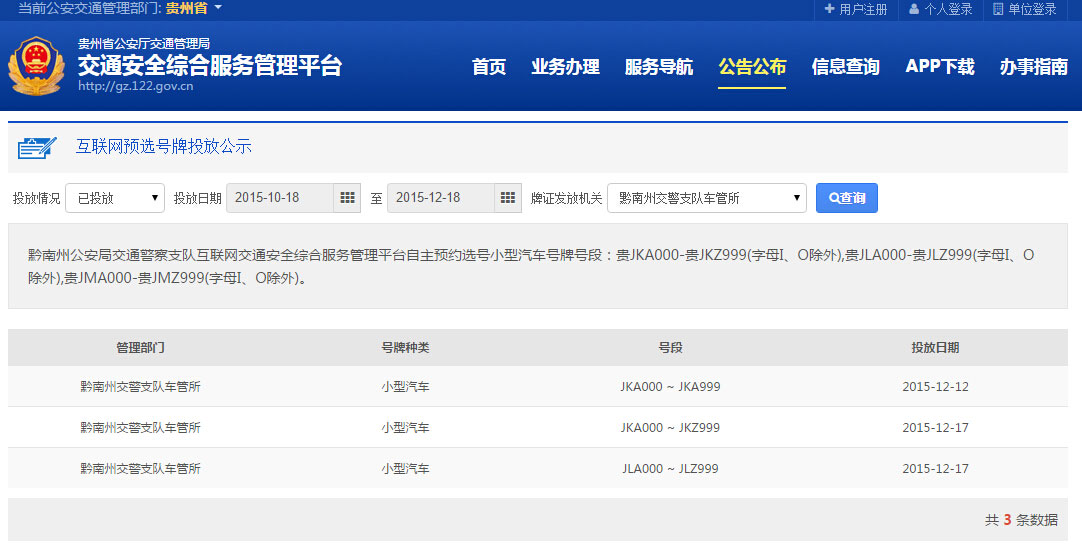Click the plus icon beside 用户注册

click(829, 9)
